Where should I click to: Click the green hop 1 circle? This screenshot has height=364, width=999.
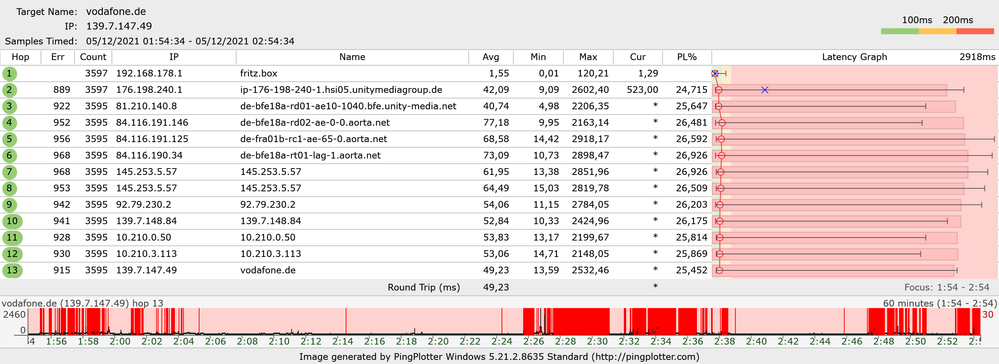(10, 74)
